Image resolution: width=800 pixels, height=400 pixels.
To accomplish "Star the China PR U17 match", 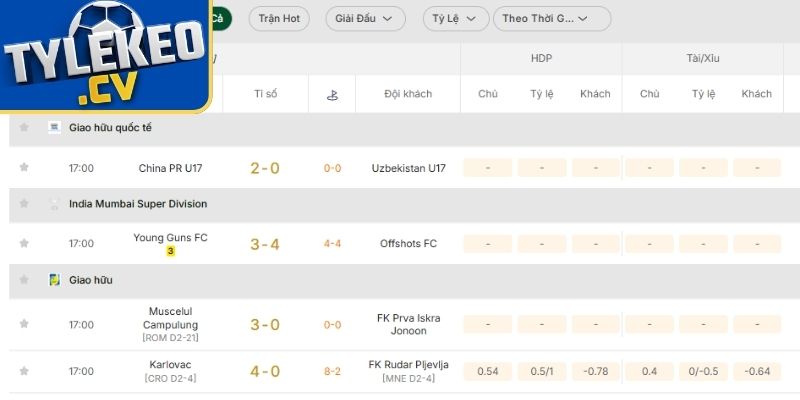I will point(24,168).
